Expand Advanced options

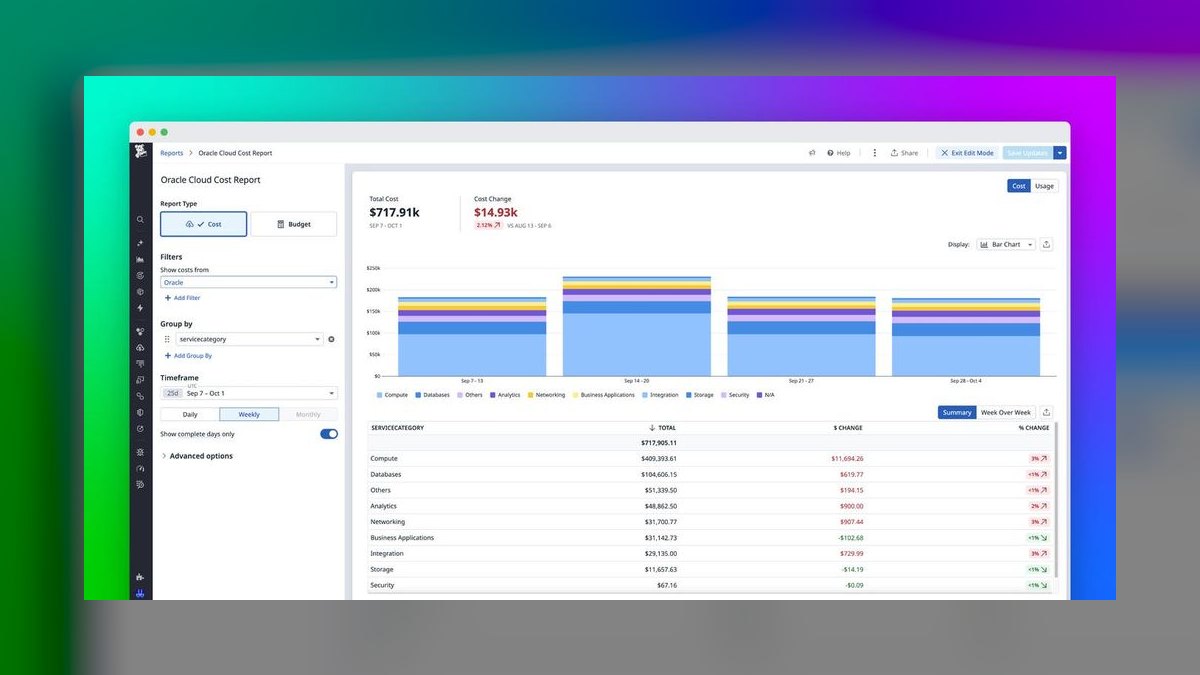pyautogui.click(x=197, y=456)
